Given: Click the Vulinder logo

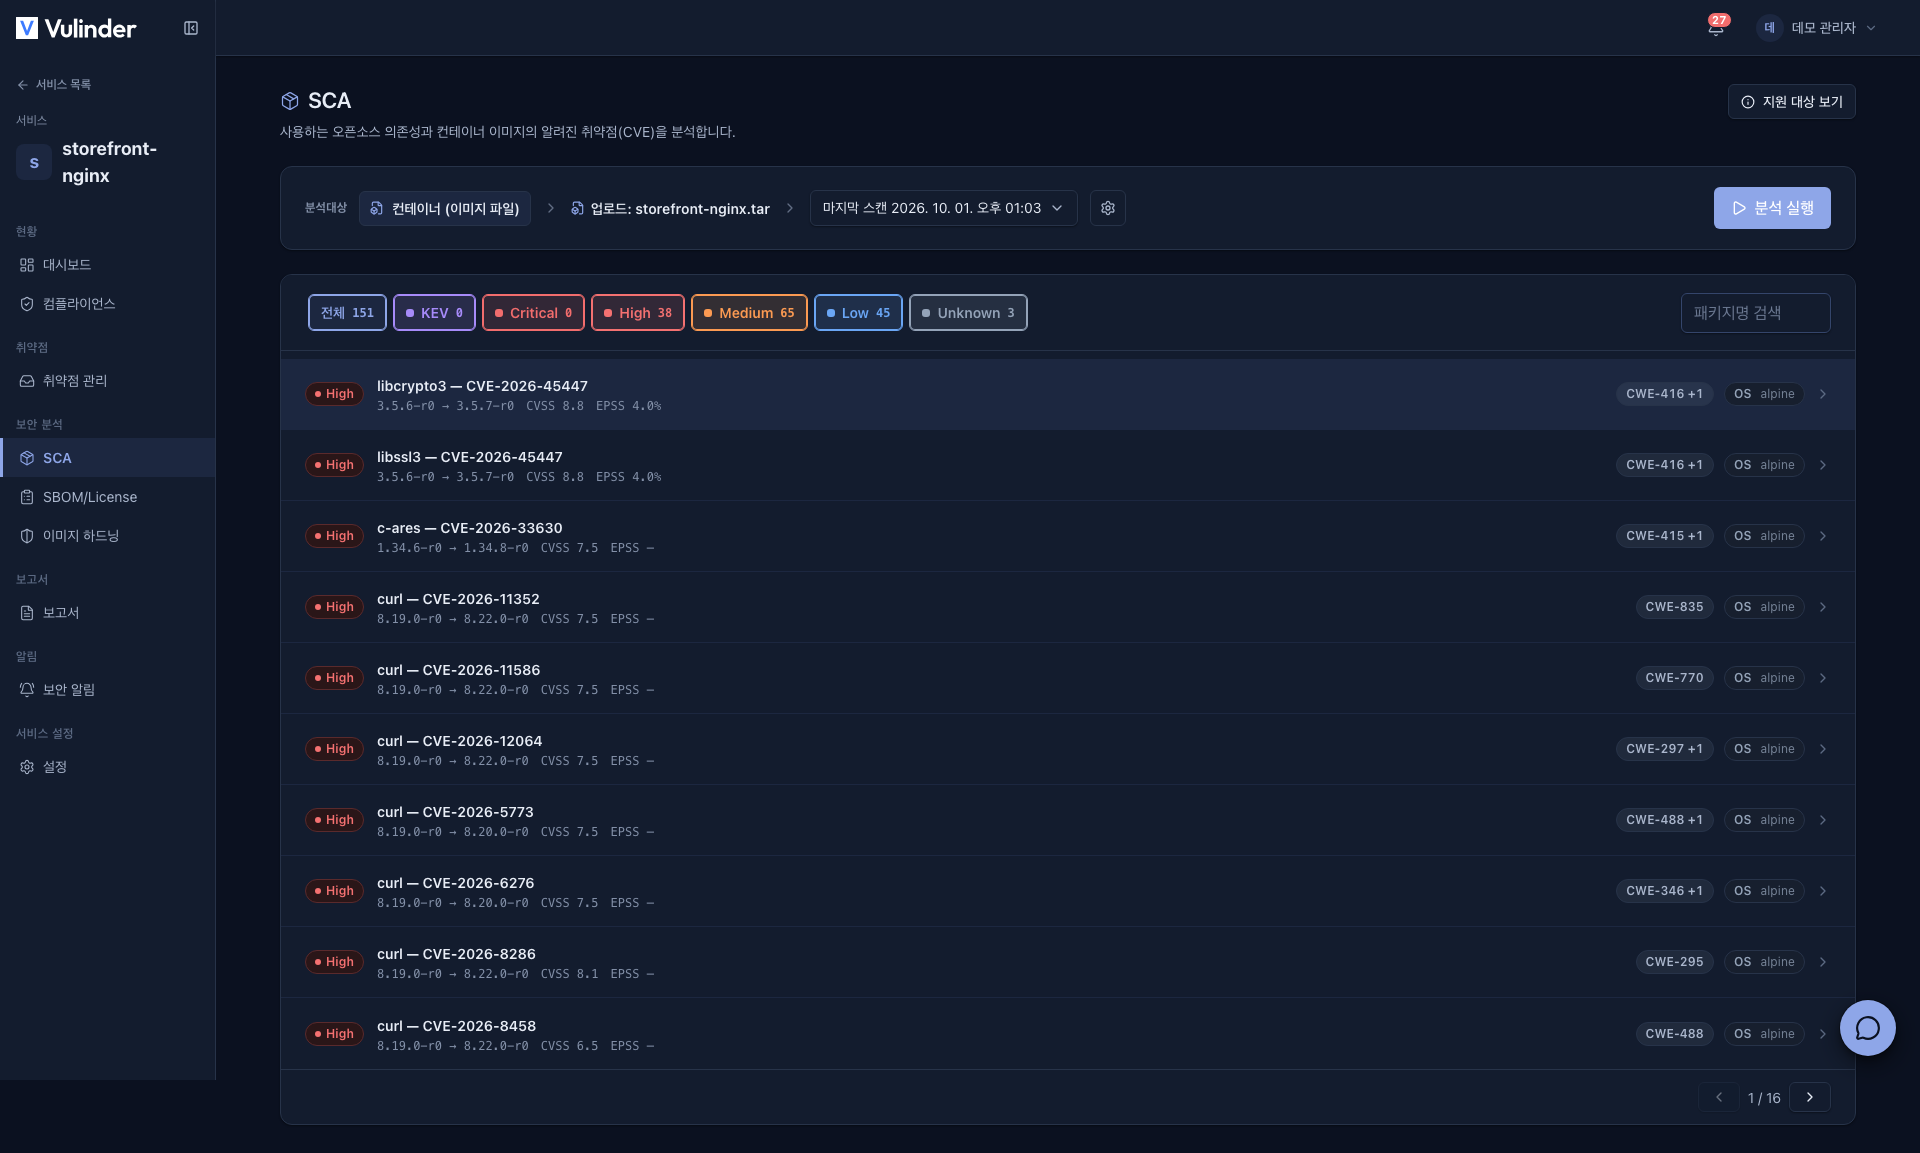Looking at the screenshot, I should [x=76, y=28].
